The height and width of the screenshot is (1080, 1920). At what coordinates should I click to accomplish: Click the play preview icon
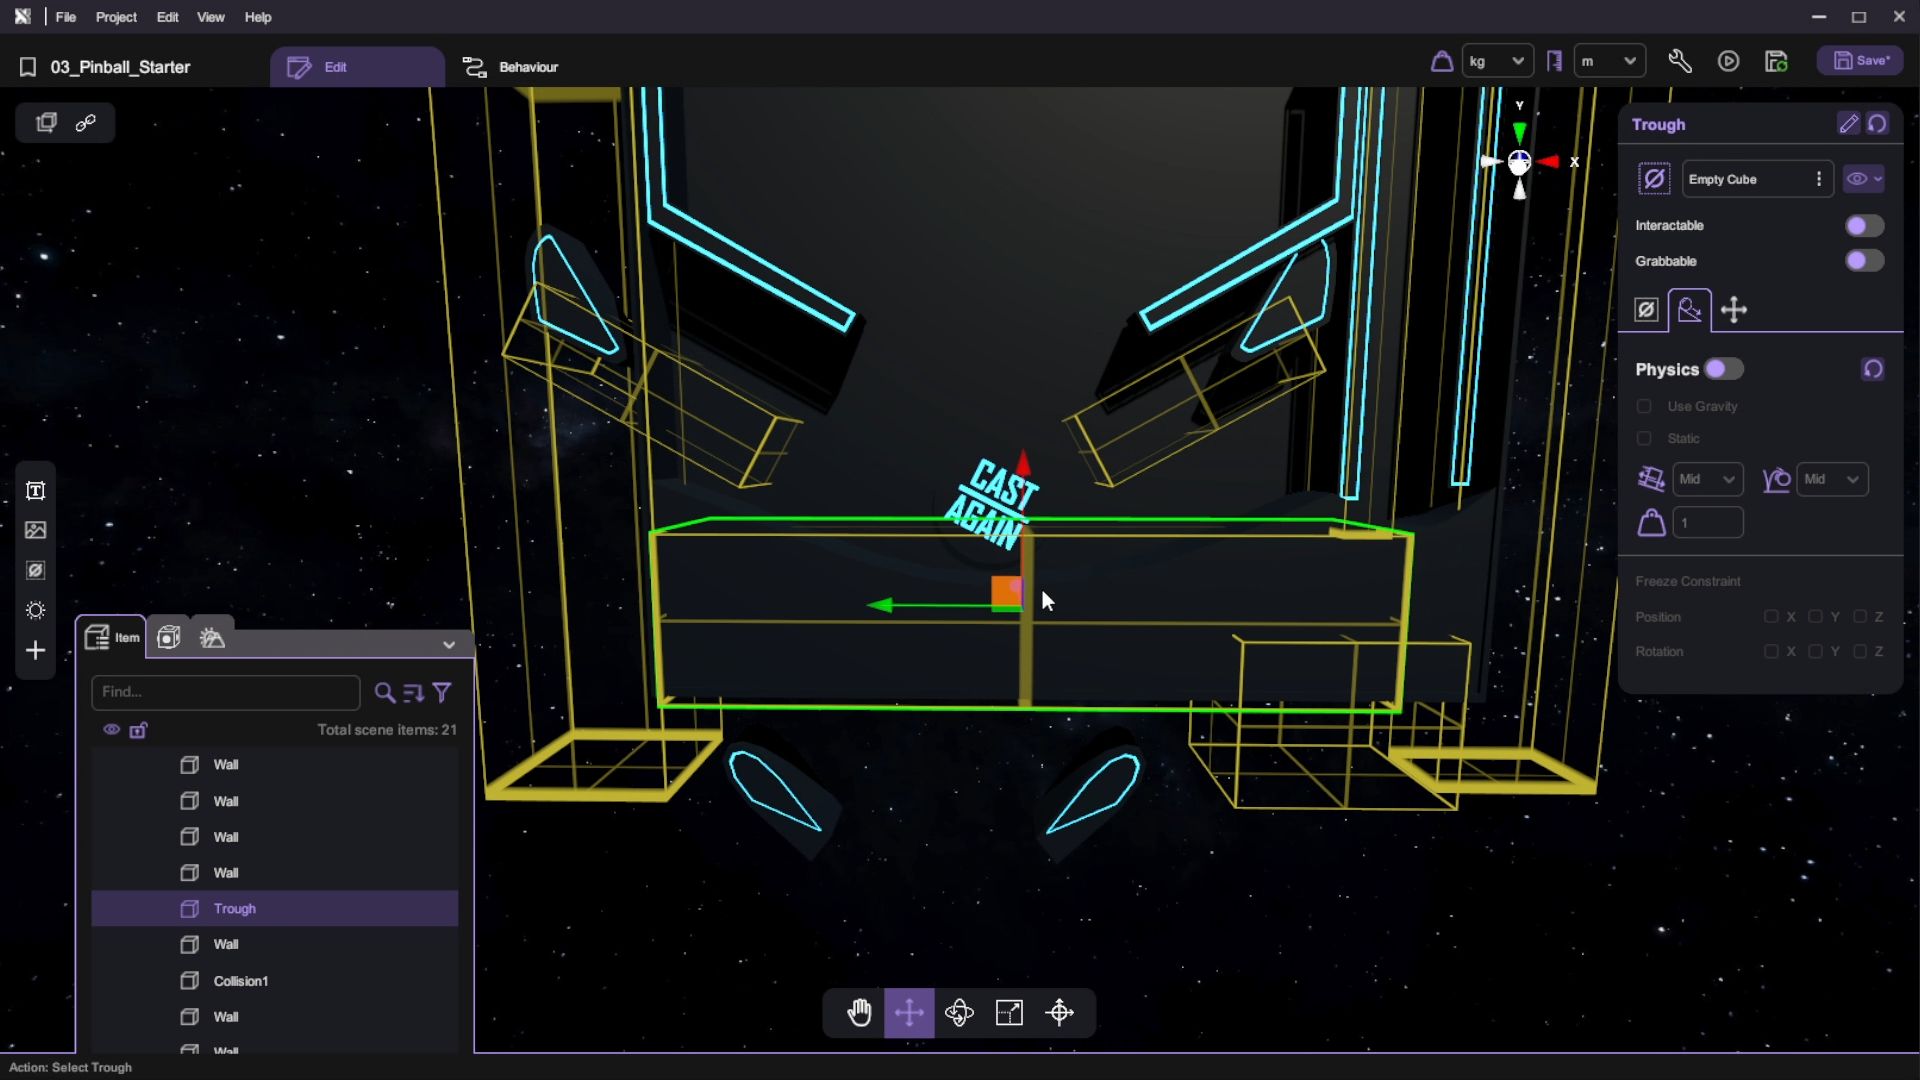click(x=1728, y=62)
